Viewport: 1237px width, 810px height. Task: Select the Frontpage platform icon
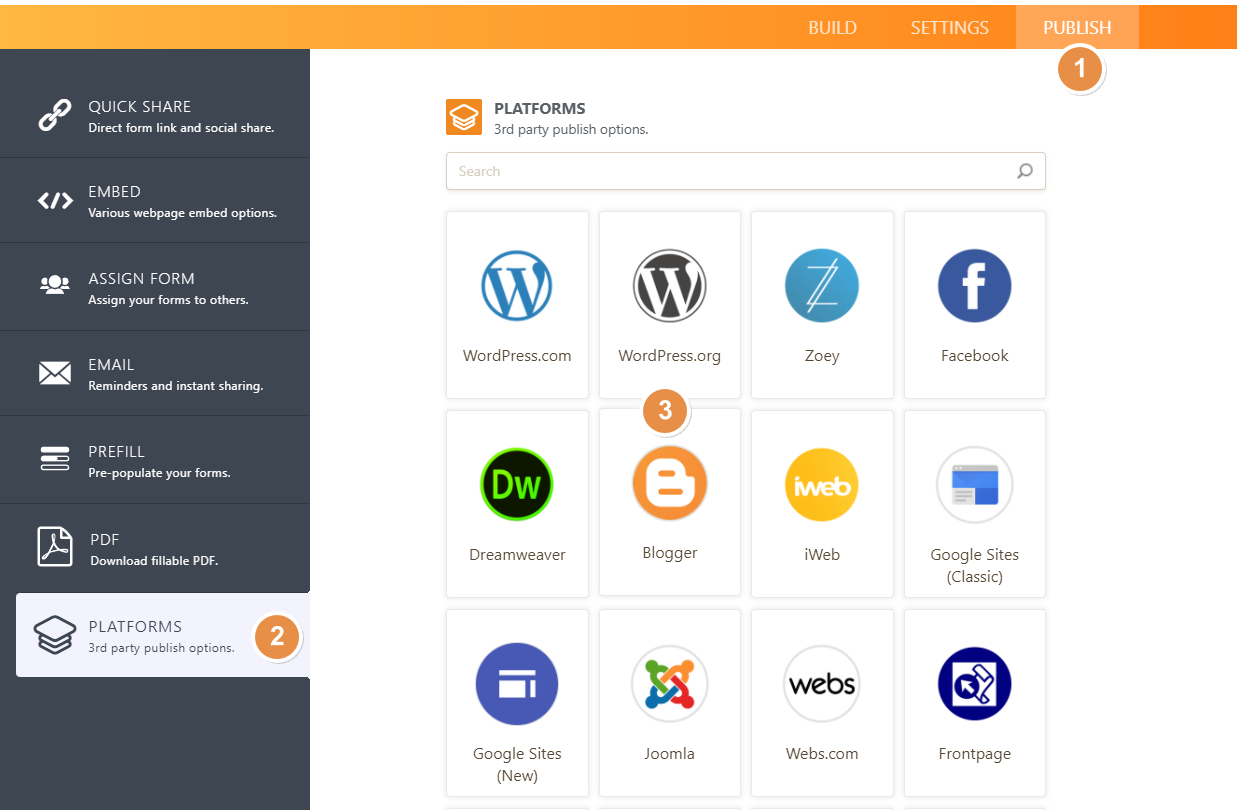click(x=974, y=684)
